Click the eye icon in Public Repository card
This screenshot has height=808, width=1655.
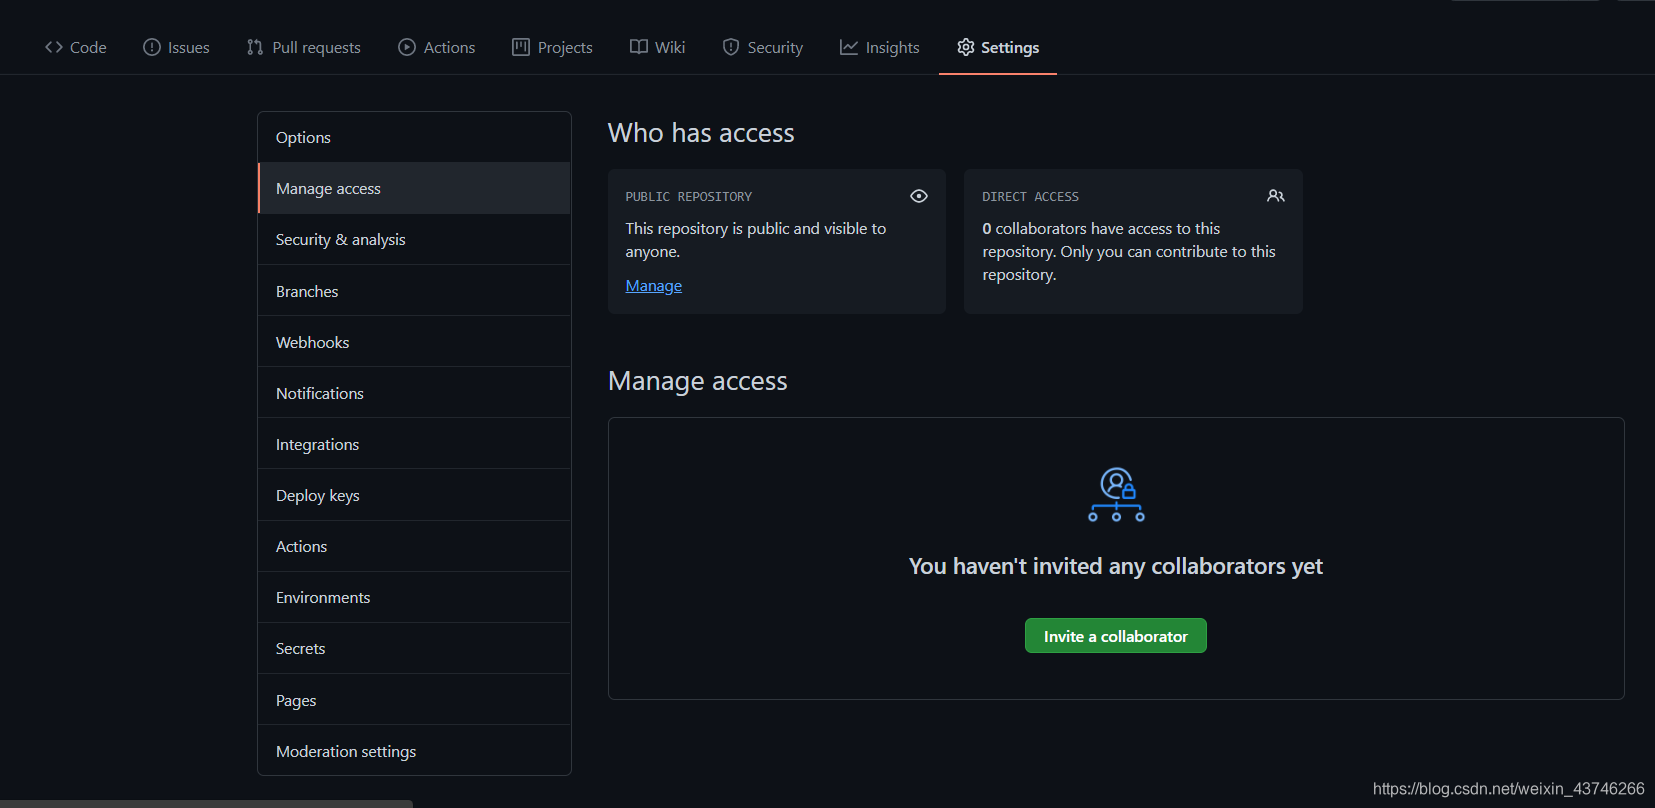click(919, 196)
